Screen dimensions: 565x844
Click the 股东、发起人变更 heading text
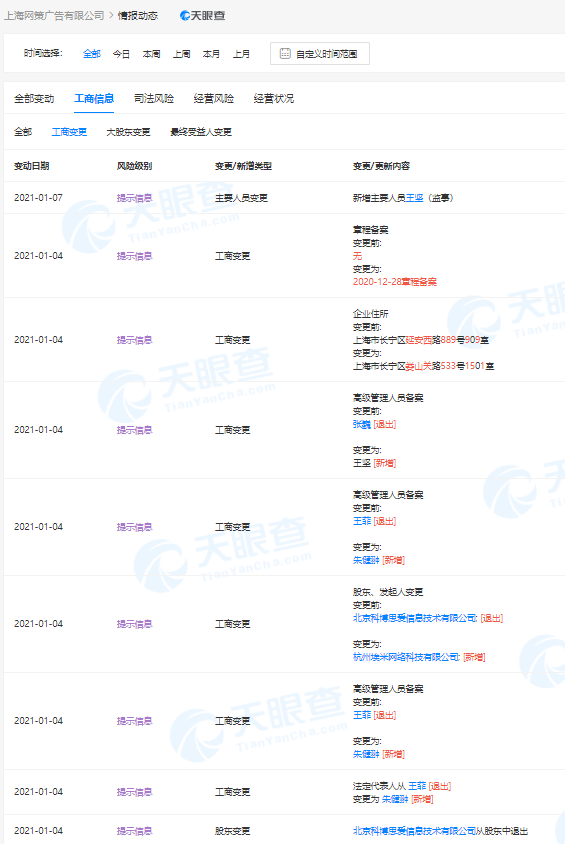pos(388,592)
